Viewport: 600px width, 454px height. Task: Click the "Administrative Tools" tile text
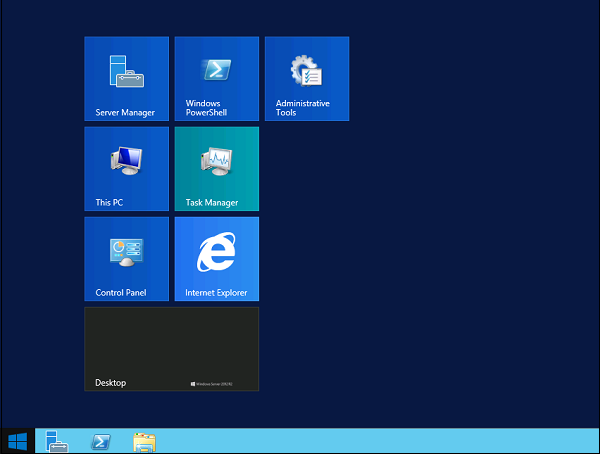tap(303, 108)
